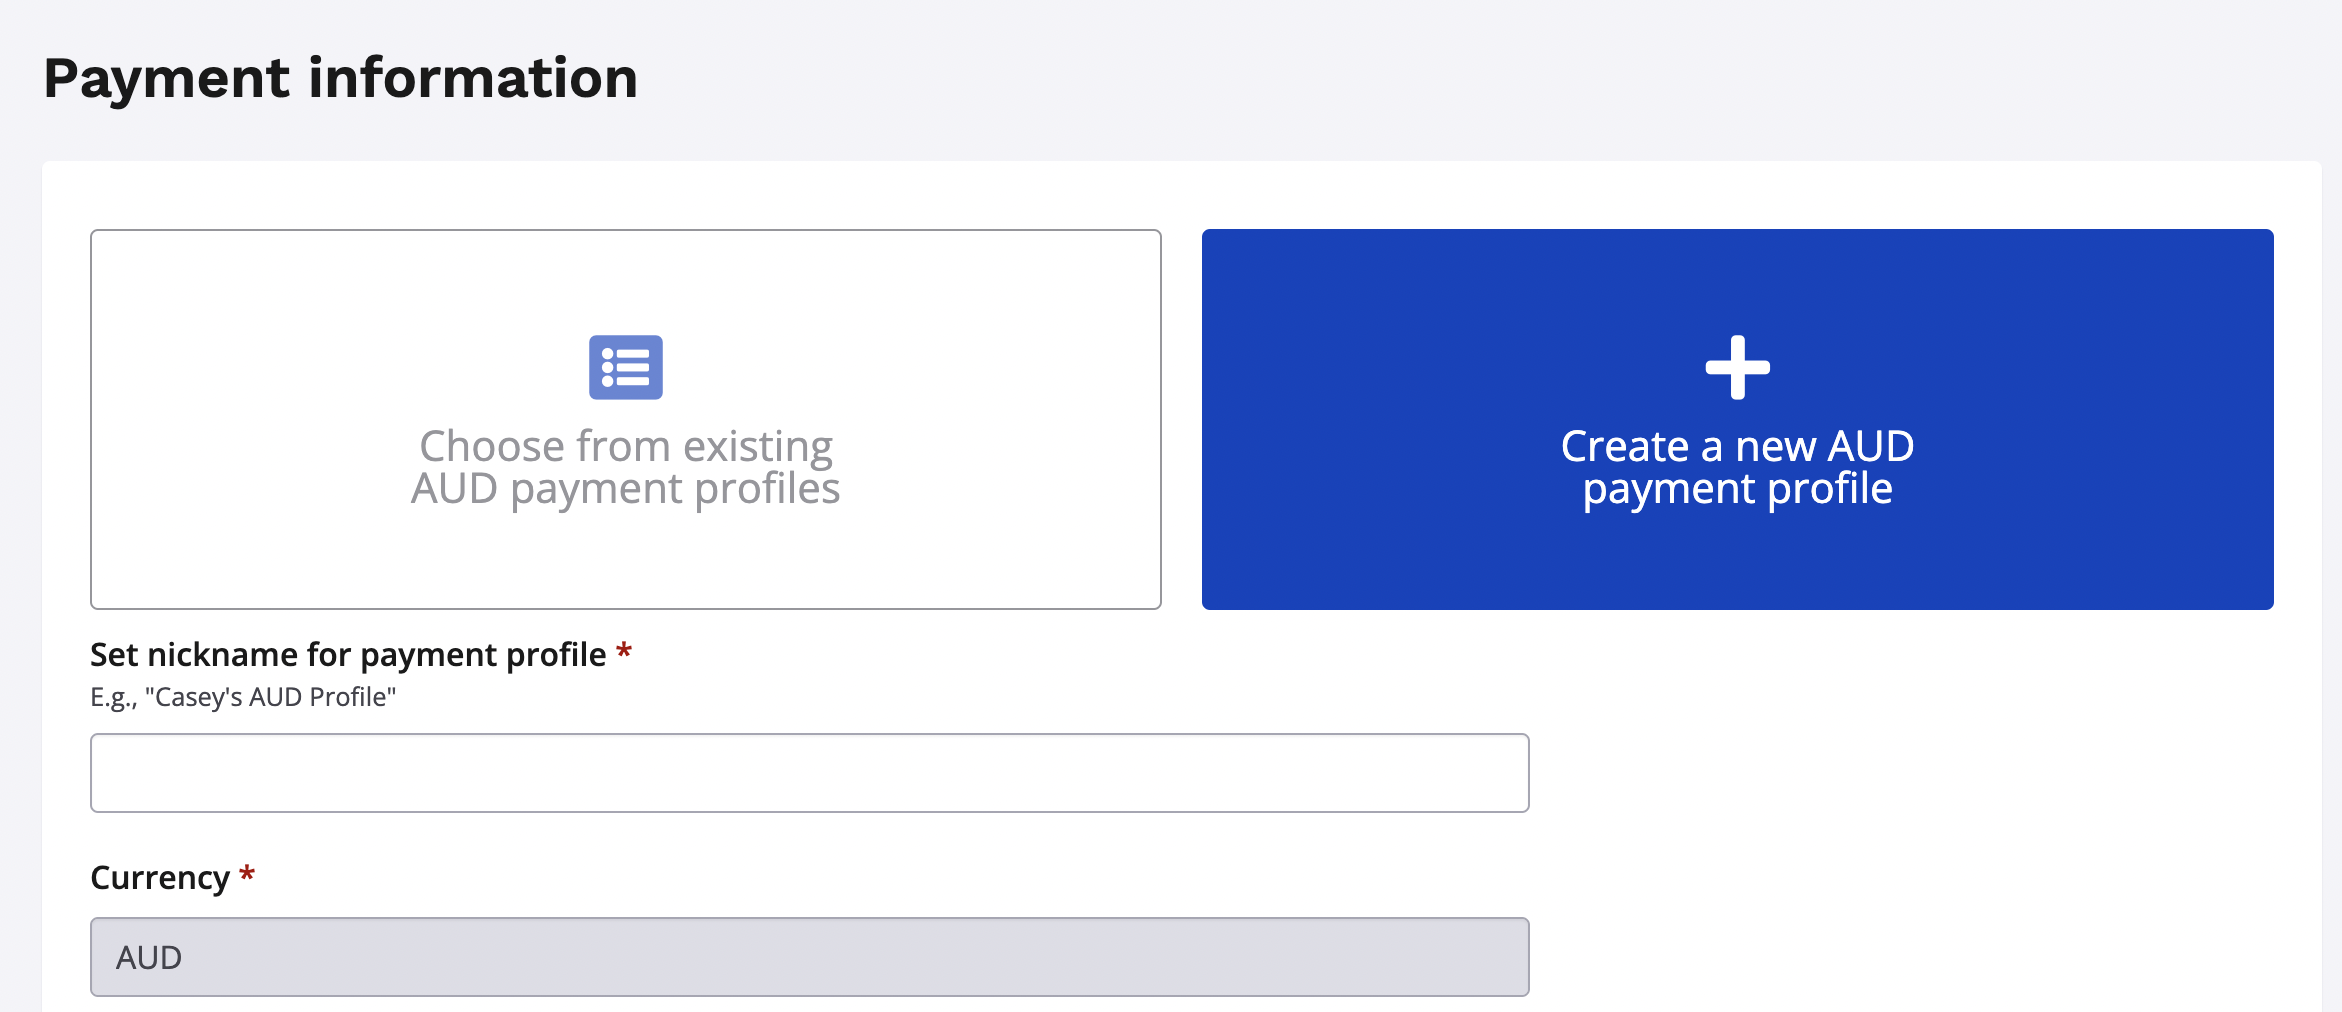Screen dimensions: 2342x1012
Task: Click the word "information" in page heading
Action: click(x=473, y=78)
